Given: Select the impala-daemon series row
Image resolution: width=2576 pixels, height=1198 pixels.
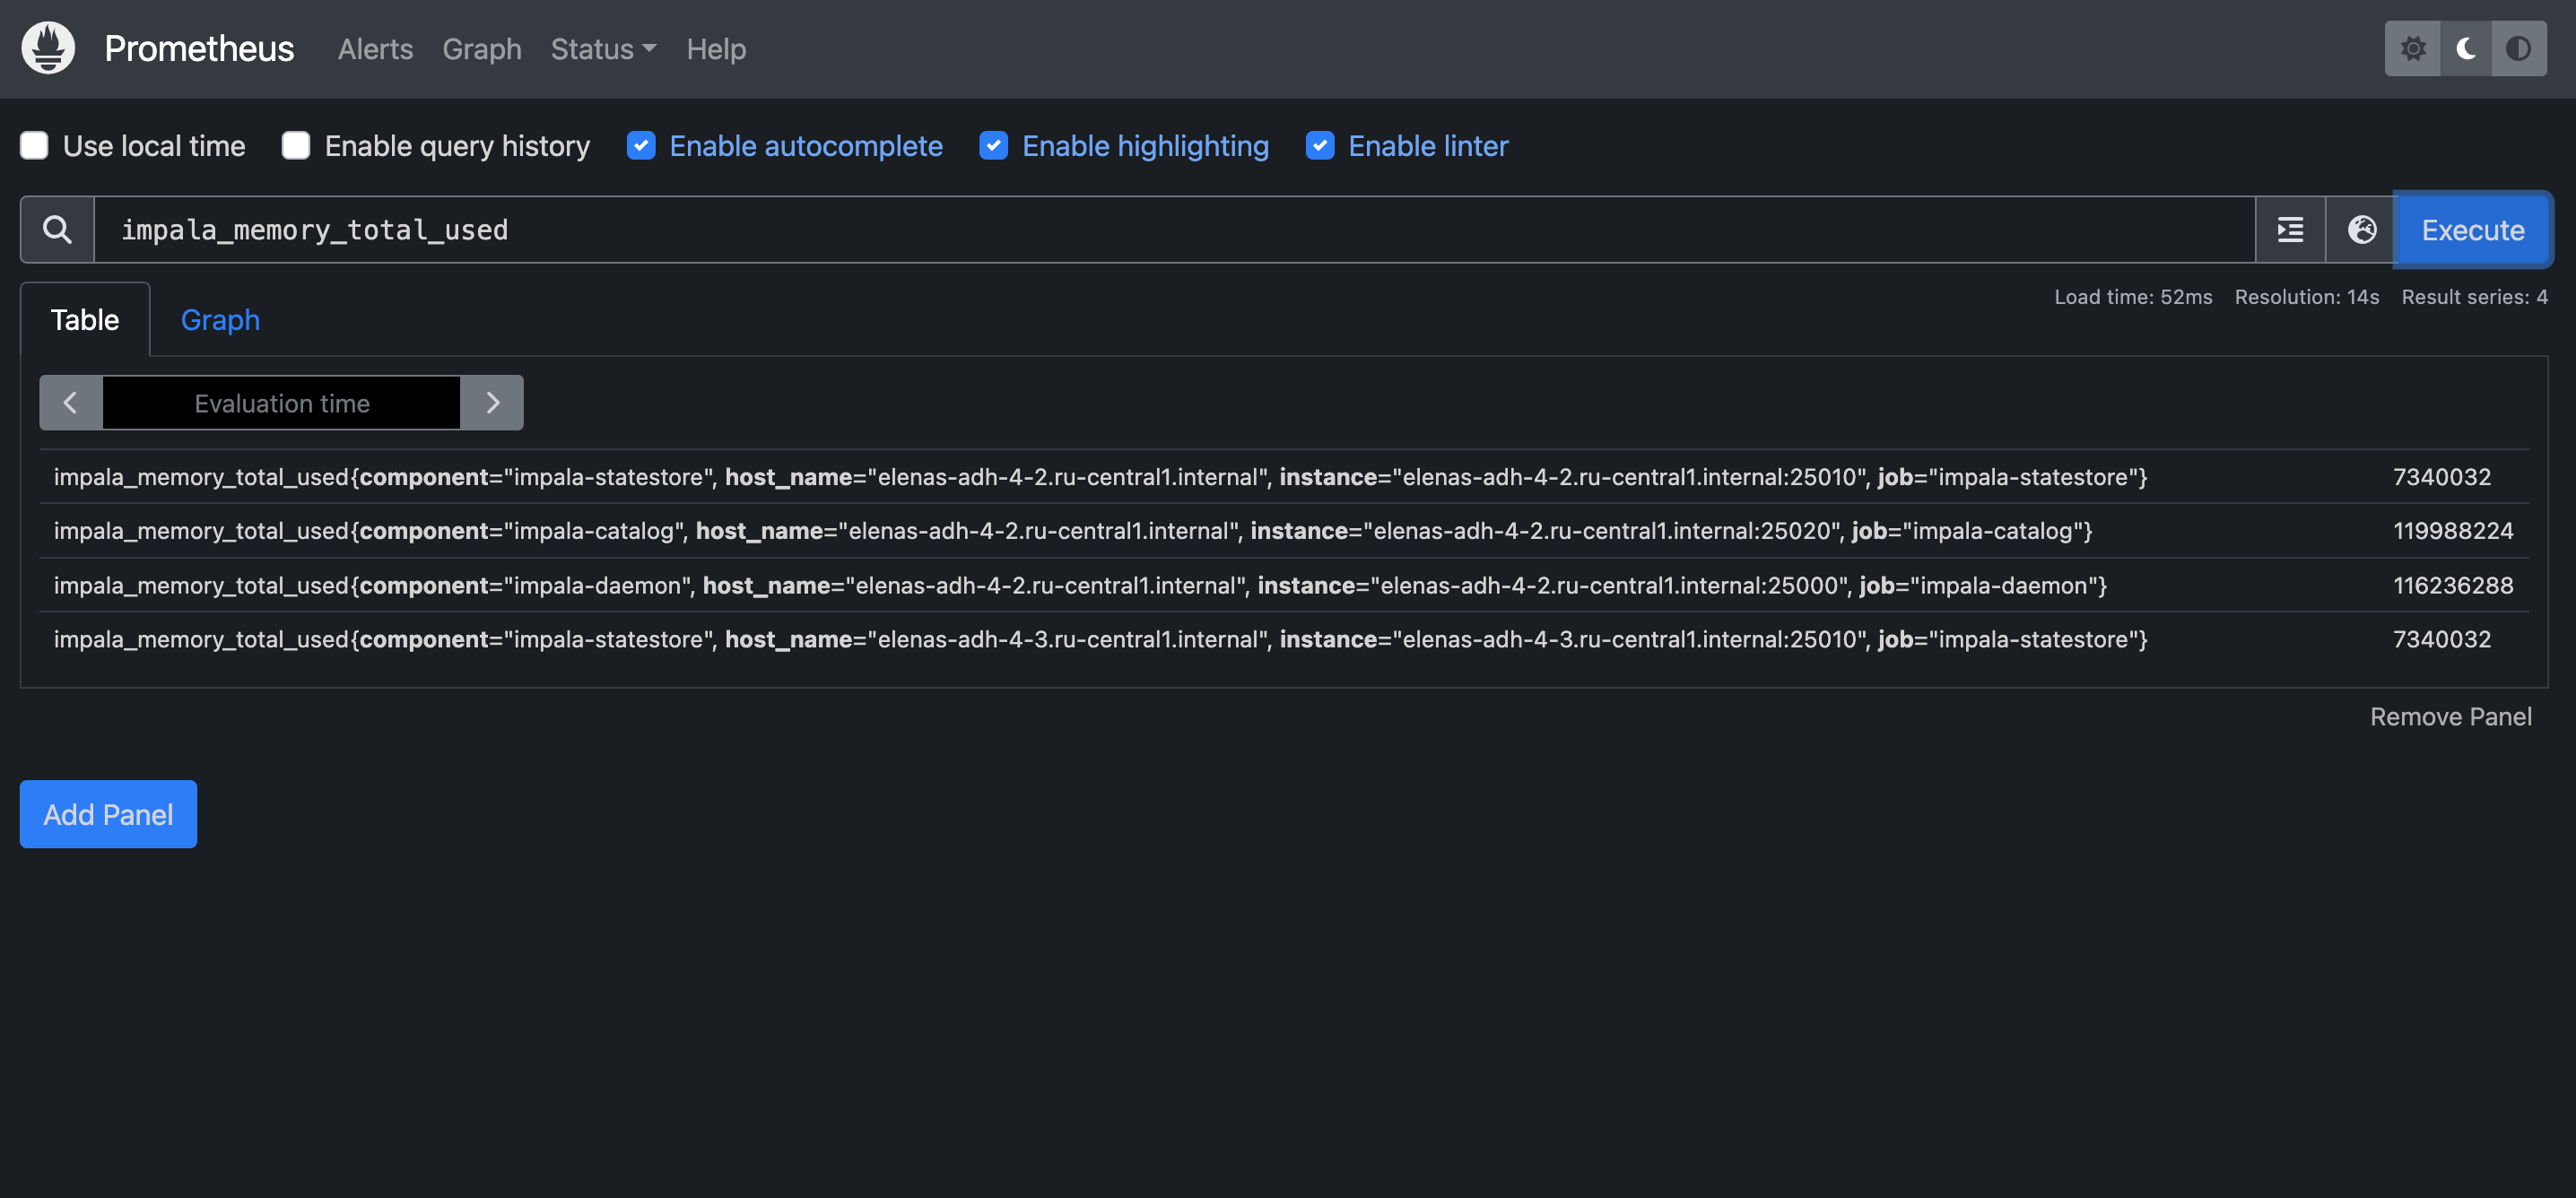Looking at the screenshot, I should point(1284,585).
